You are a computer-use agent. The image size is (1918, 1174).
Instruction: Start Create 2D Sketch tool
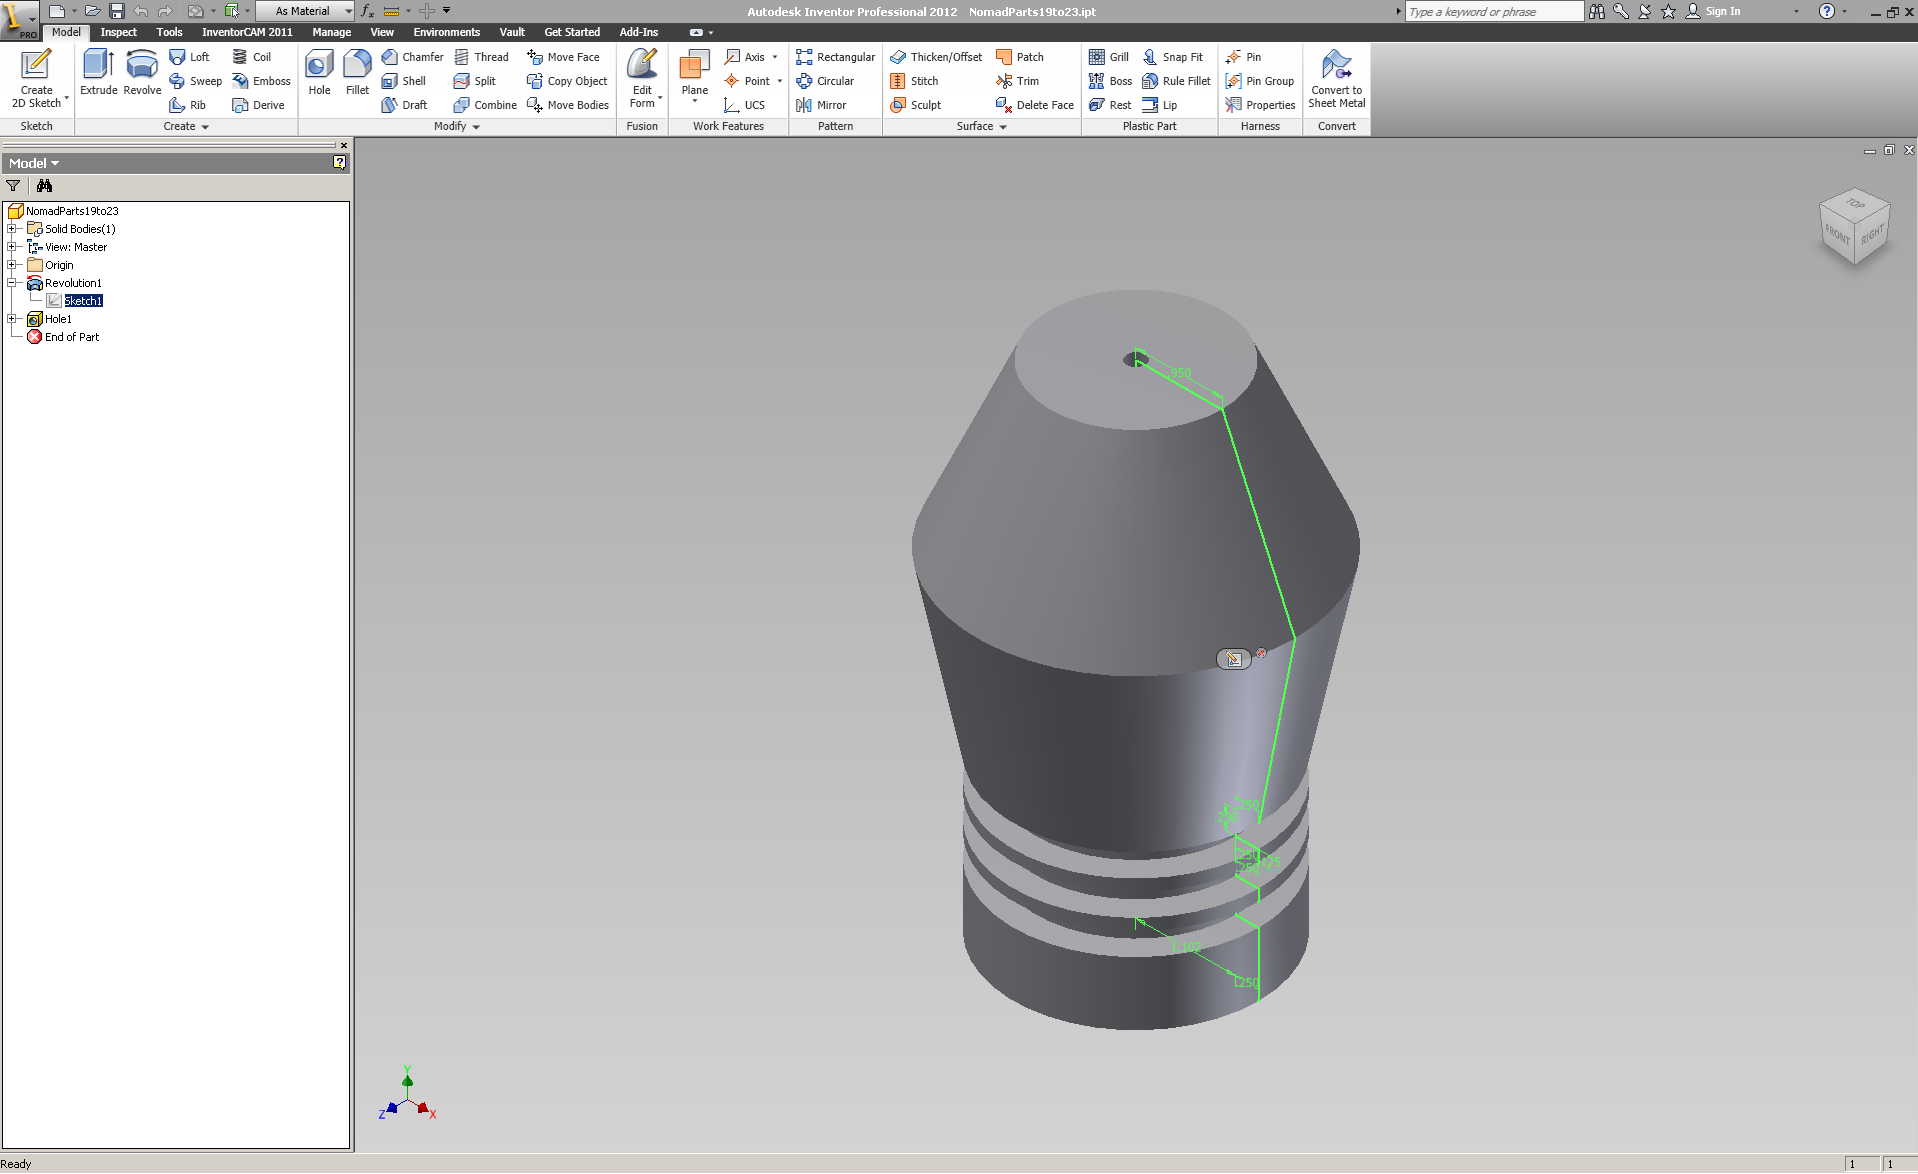point(36,79)
